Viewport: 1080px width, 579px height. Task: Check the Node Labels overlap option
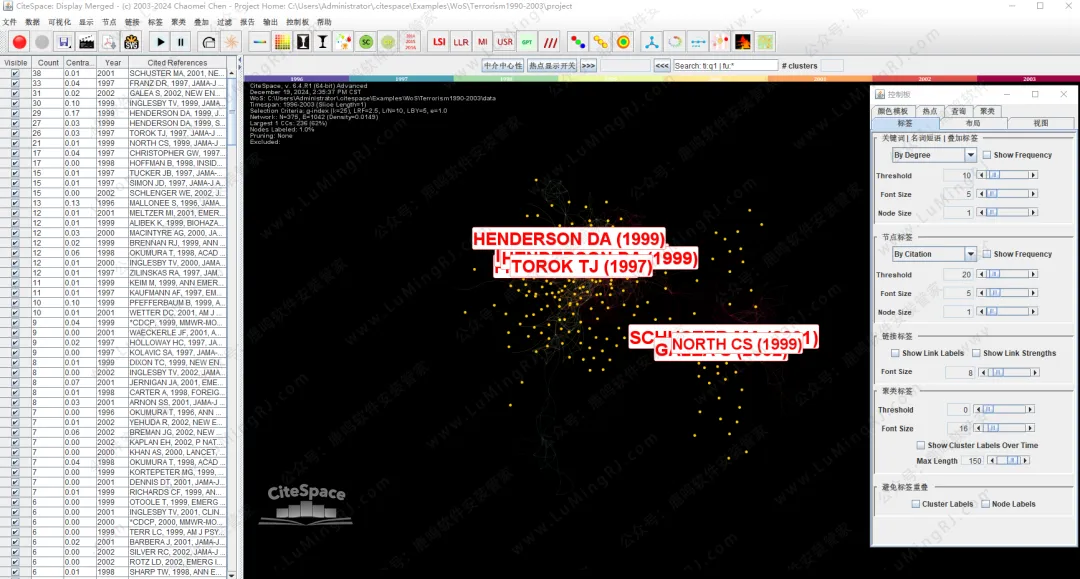(x=986, y=504)
